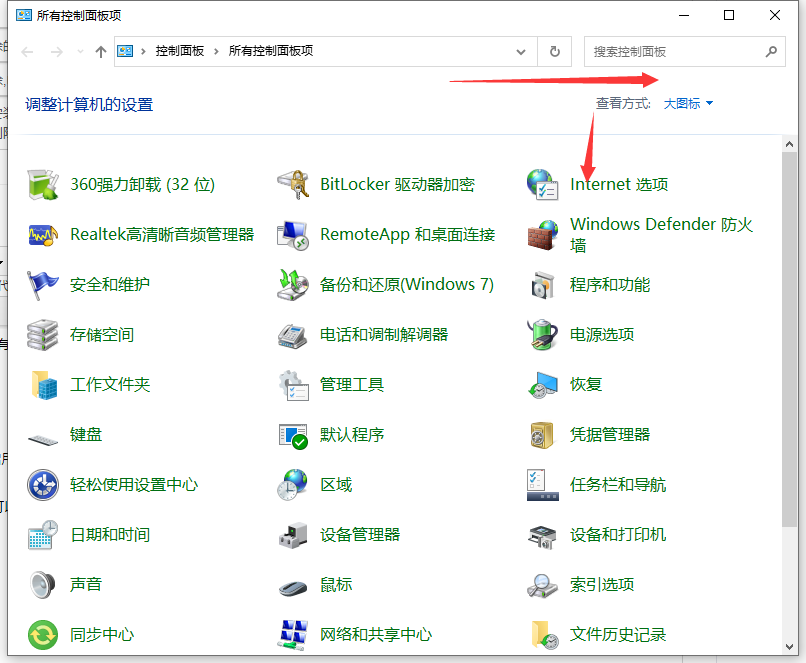Screen dimensions: 806x663
Task: Open the 恢复 monitor icon
Action: 542,384
